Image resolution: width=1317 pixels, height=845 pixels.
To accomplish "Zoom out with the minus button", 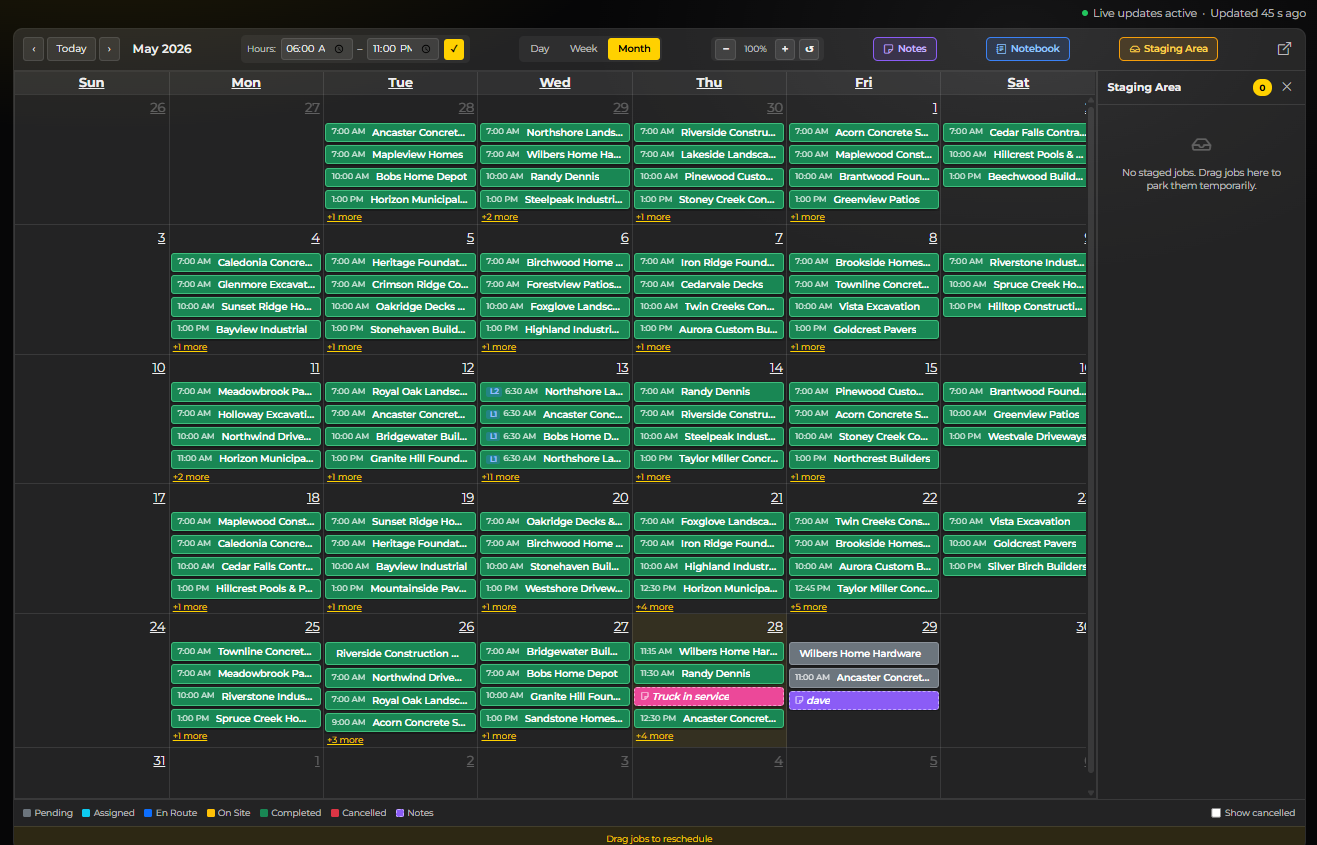I will tap(726, 49).
